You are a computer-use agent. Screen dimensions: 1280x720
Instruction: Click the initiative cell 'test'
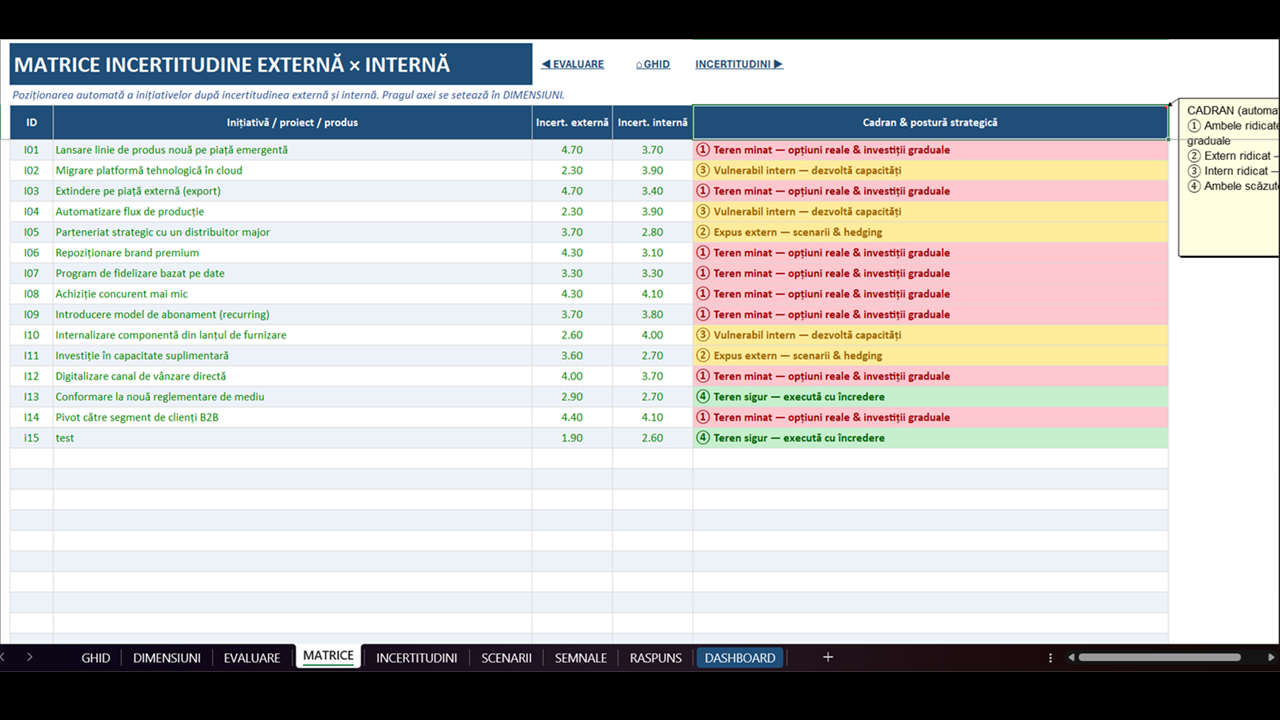point(293,438)
